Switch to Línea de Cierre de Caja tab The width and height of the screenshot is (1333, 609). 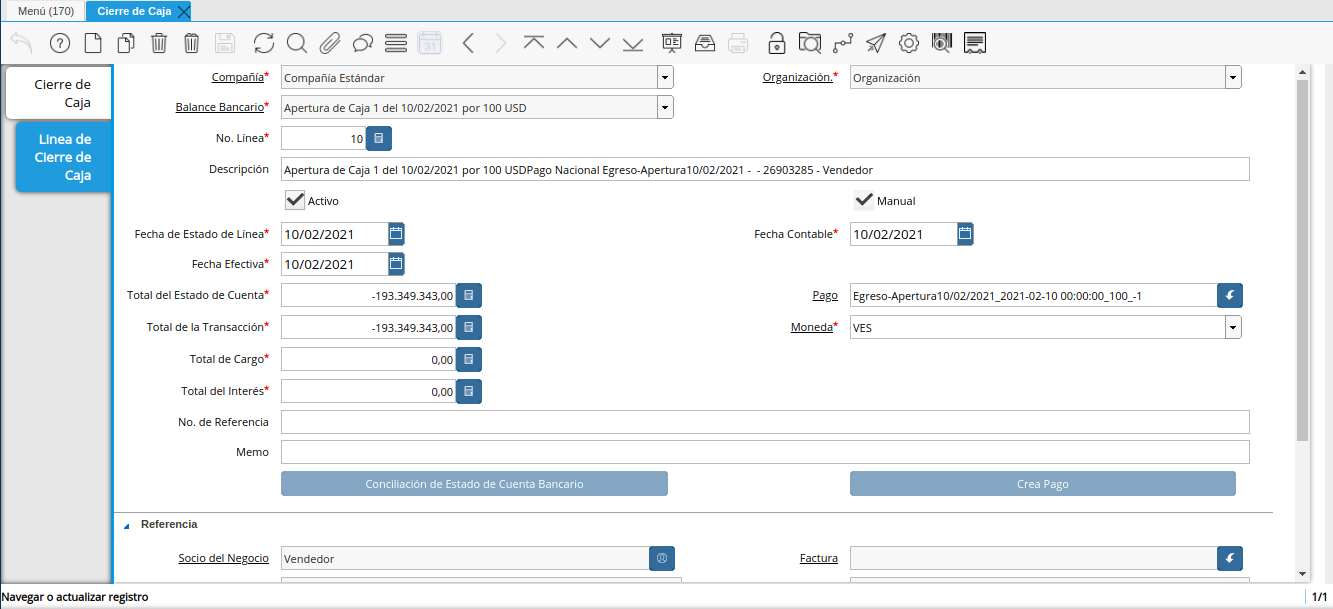[x=63, y=157]
